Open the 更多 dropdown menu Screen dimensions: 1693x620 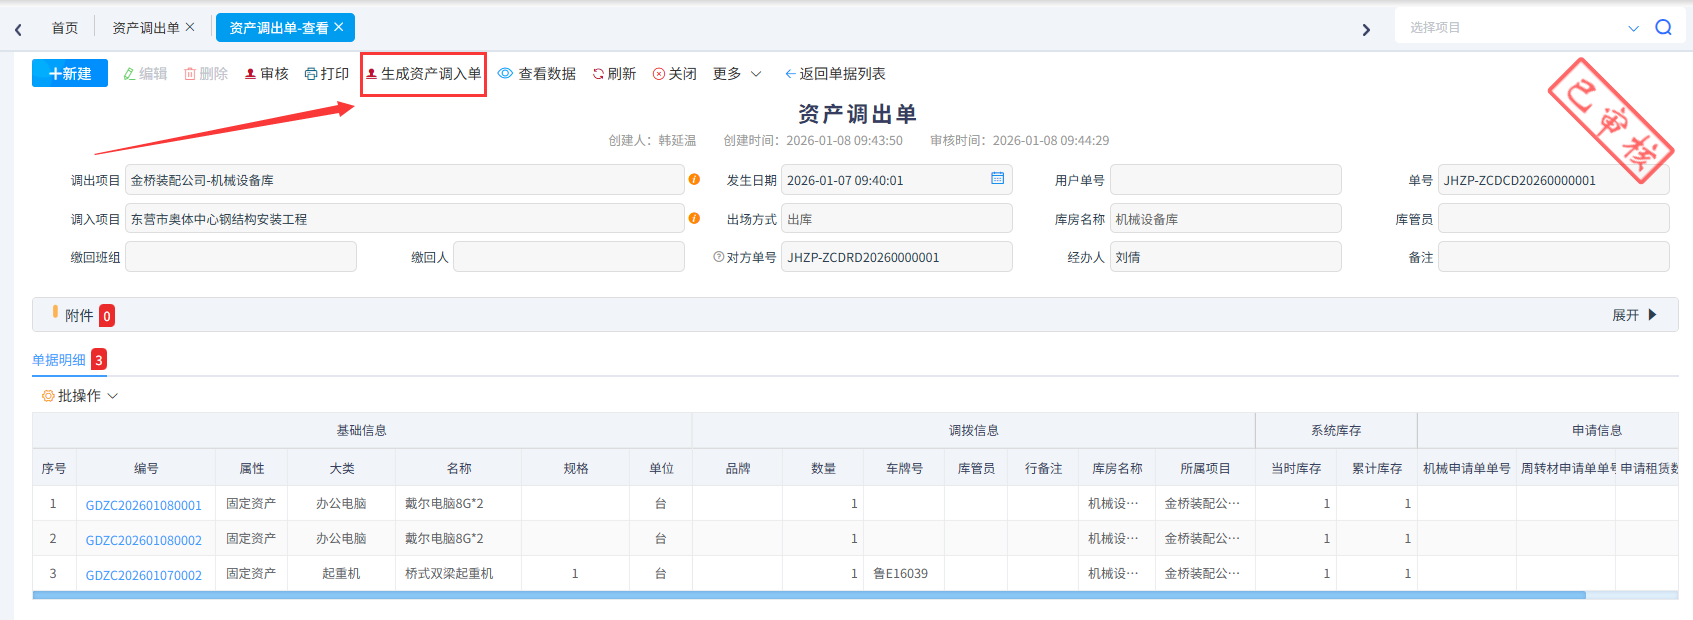737,74
